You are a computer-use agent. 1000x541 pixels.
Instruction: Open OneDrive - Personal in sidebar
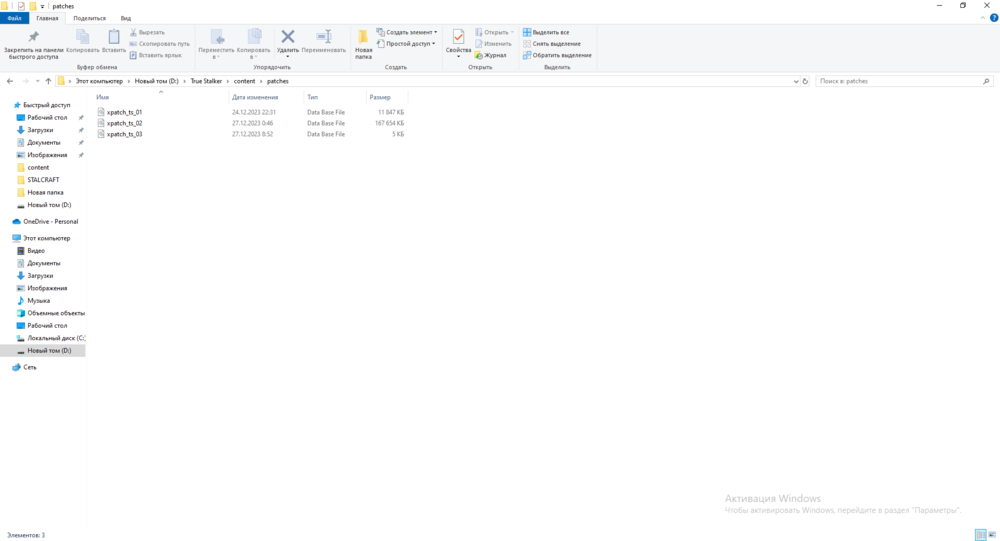[50, 221]
